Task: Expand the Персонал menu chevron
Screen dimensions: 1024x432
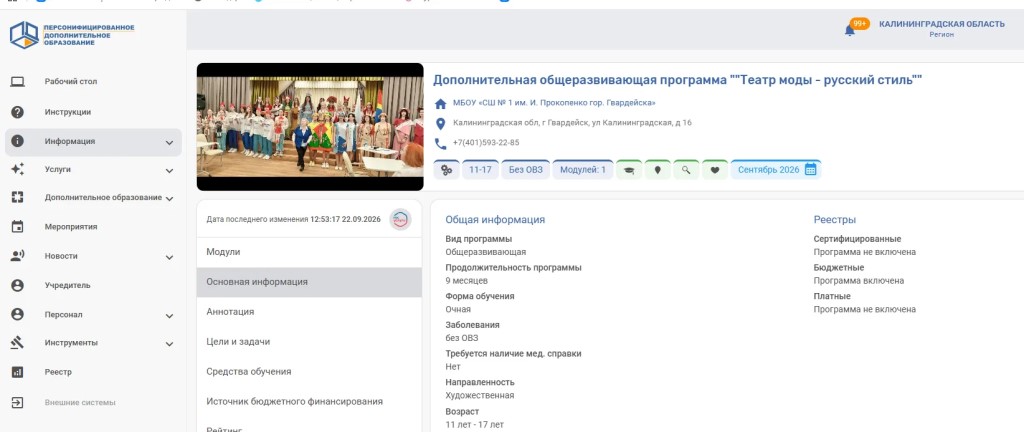Action: coord(169,316)
